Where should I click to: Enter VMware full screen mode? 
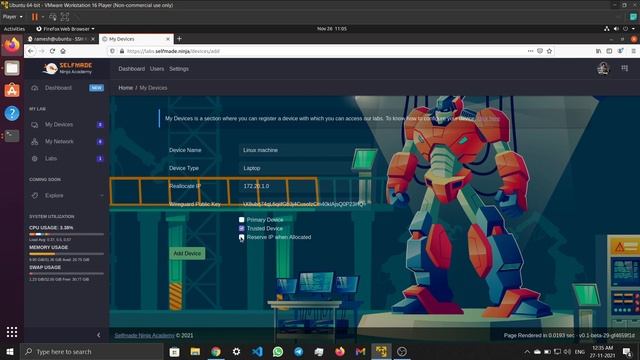(x=65, y=17)
